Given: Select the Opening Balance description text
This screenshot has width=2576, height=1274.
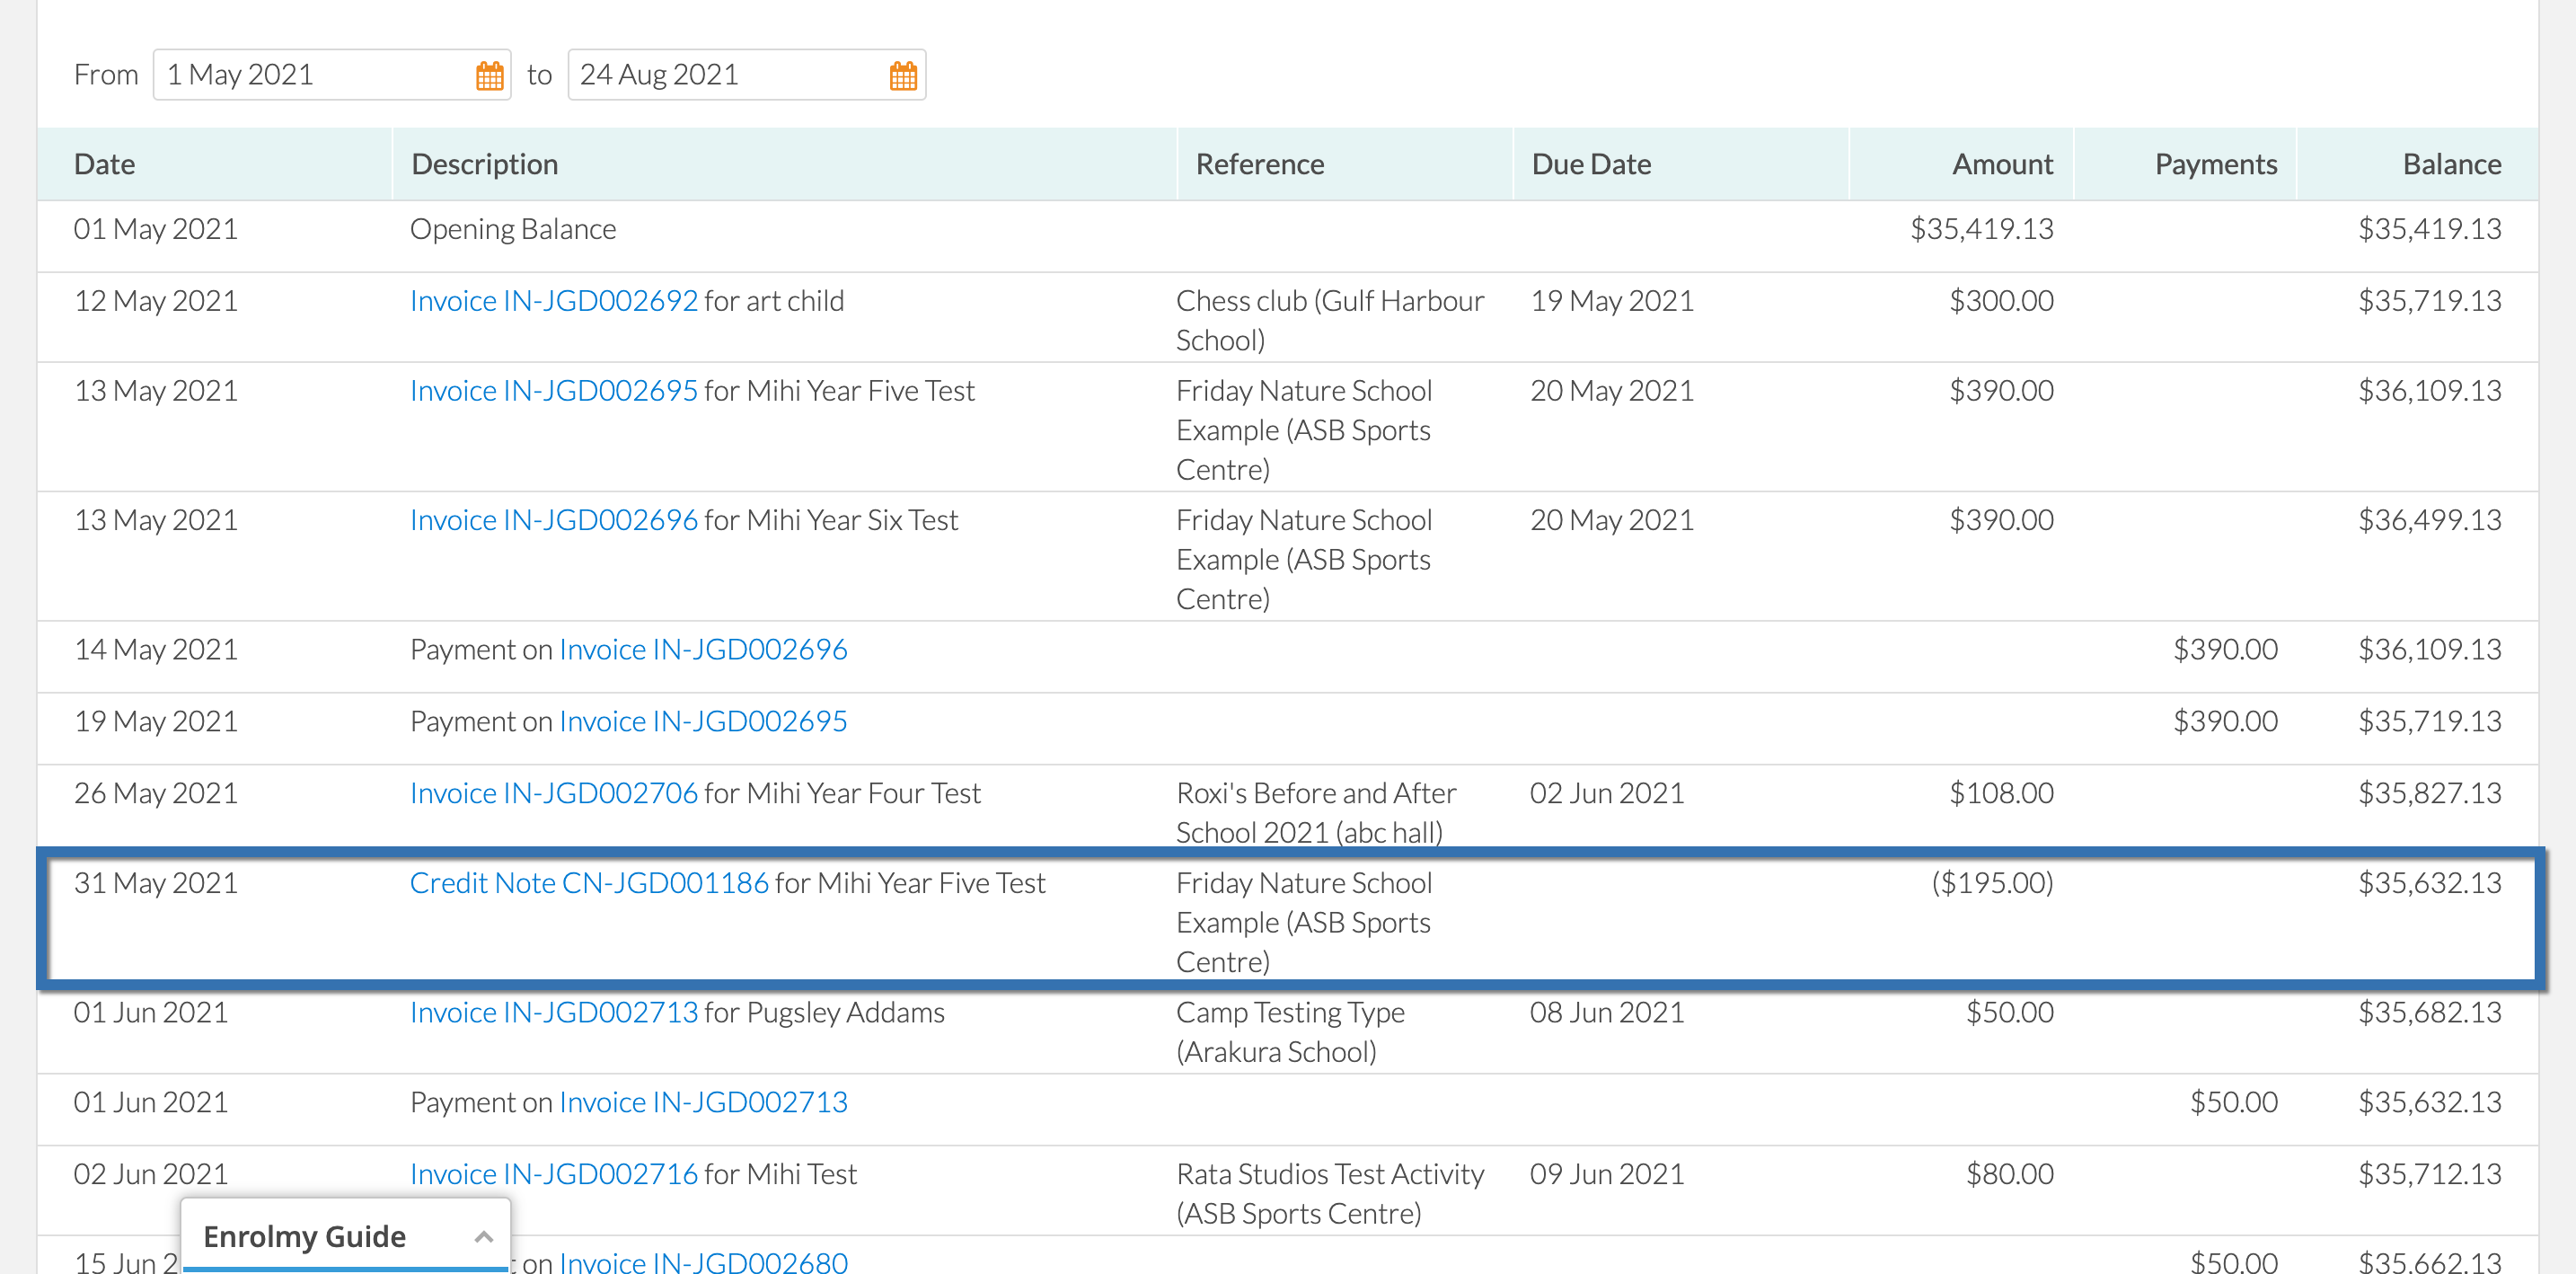Looking at the screenshot, I should [x=513, y=230].
